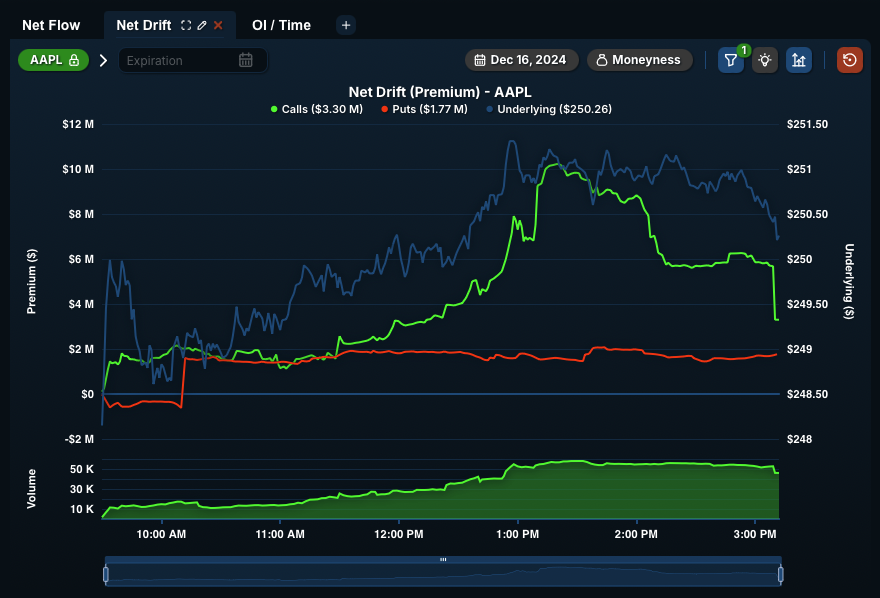The height and width of the screenshot is (598, 880).
Task: Click the chart title Net Drift (Premium) - AAPL
Action: point(440,92)
